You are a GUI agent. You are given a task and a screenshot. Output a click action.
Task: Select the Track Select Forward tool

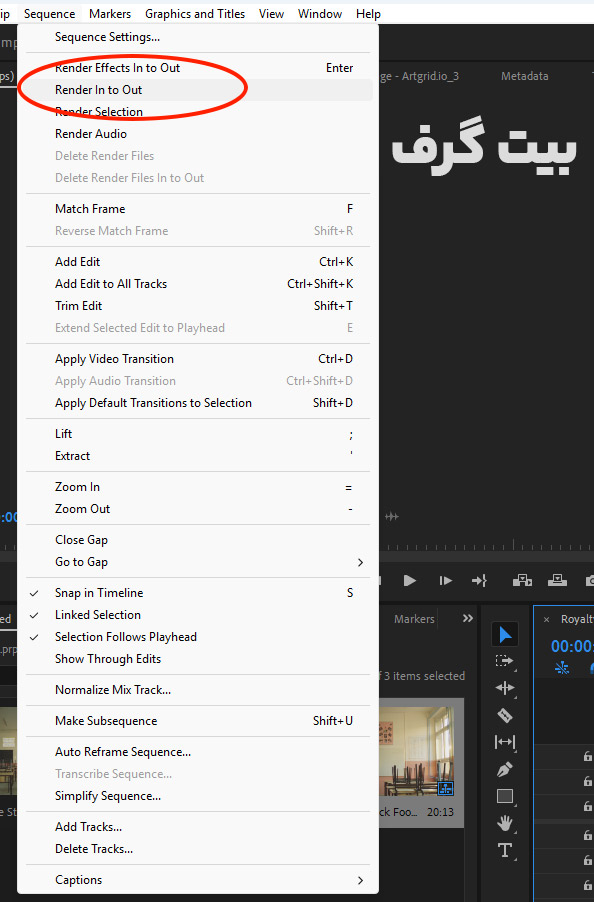click(x=505, y=661)
